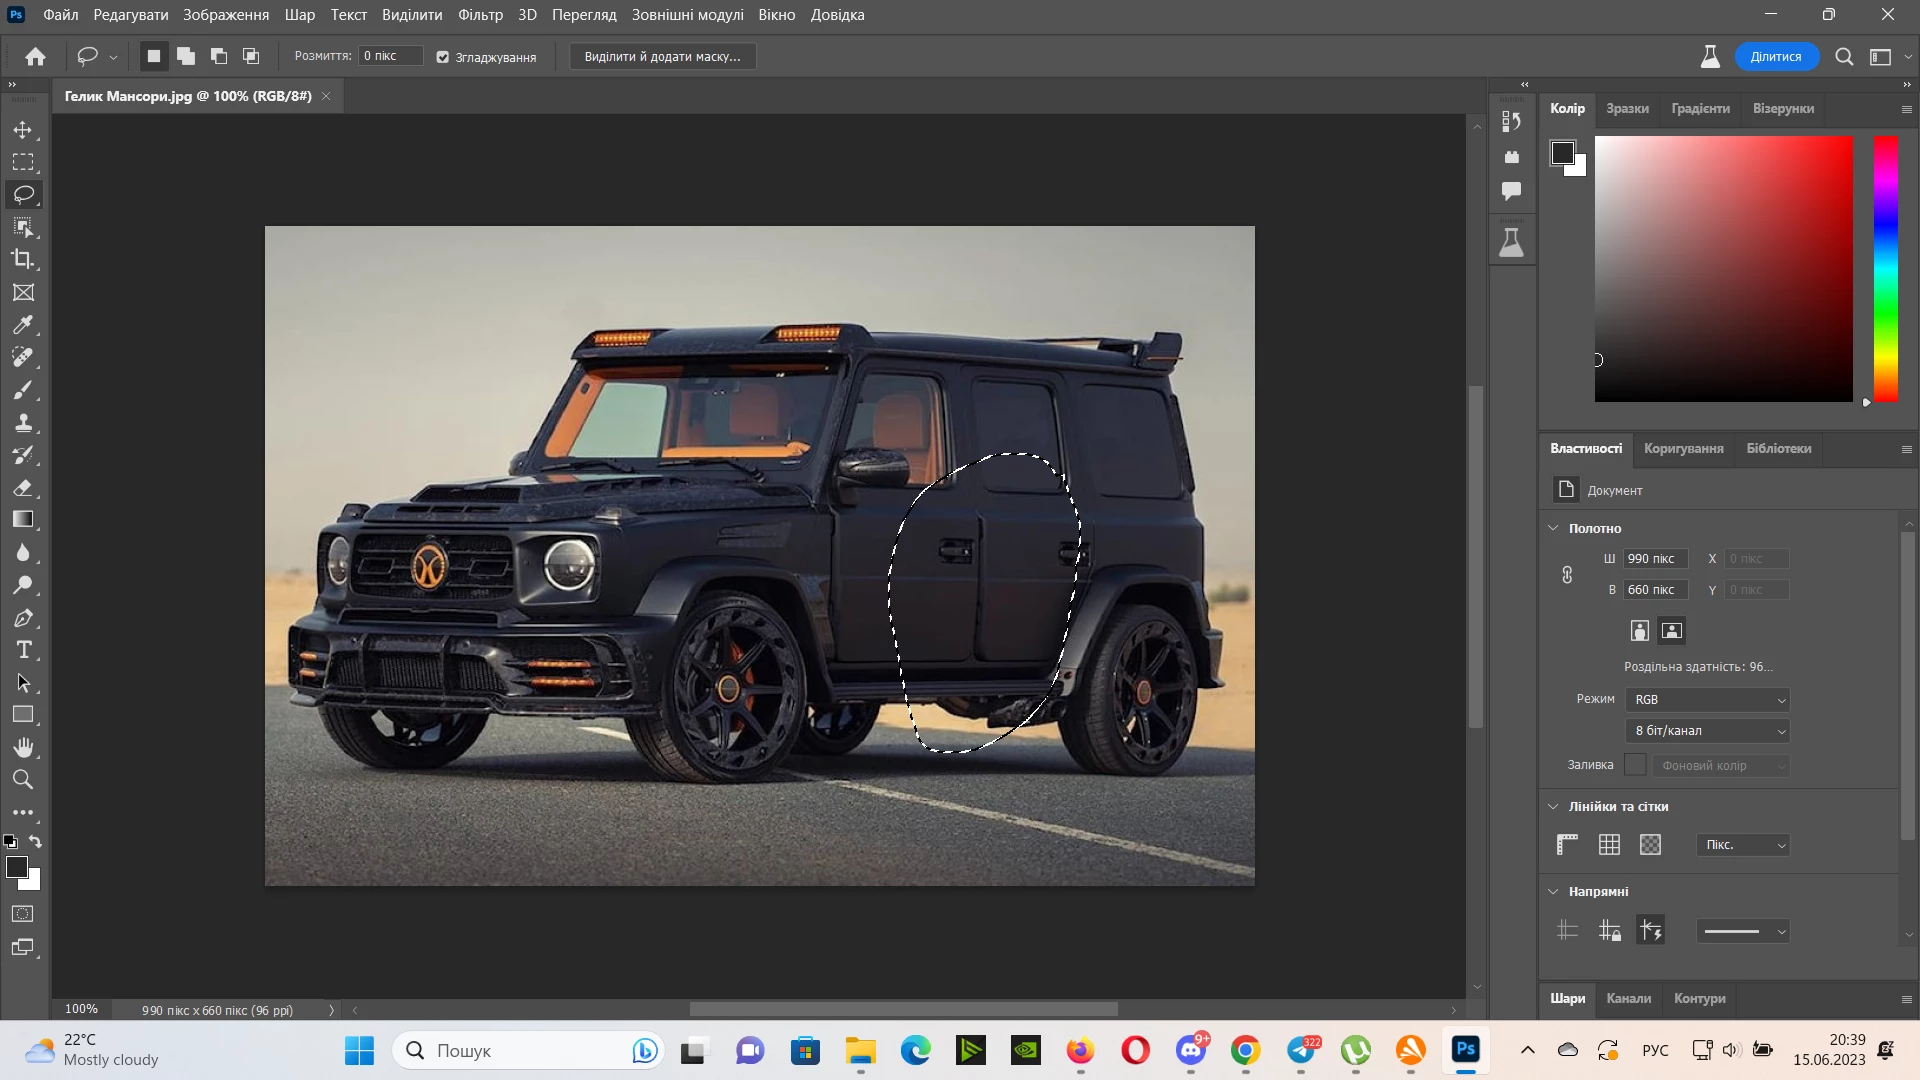
Task: Open the 8 біт/канал bit depth dropdown
Action: click(x=1707, y=731)
